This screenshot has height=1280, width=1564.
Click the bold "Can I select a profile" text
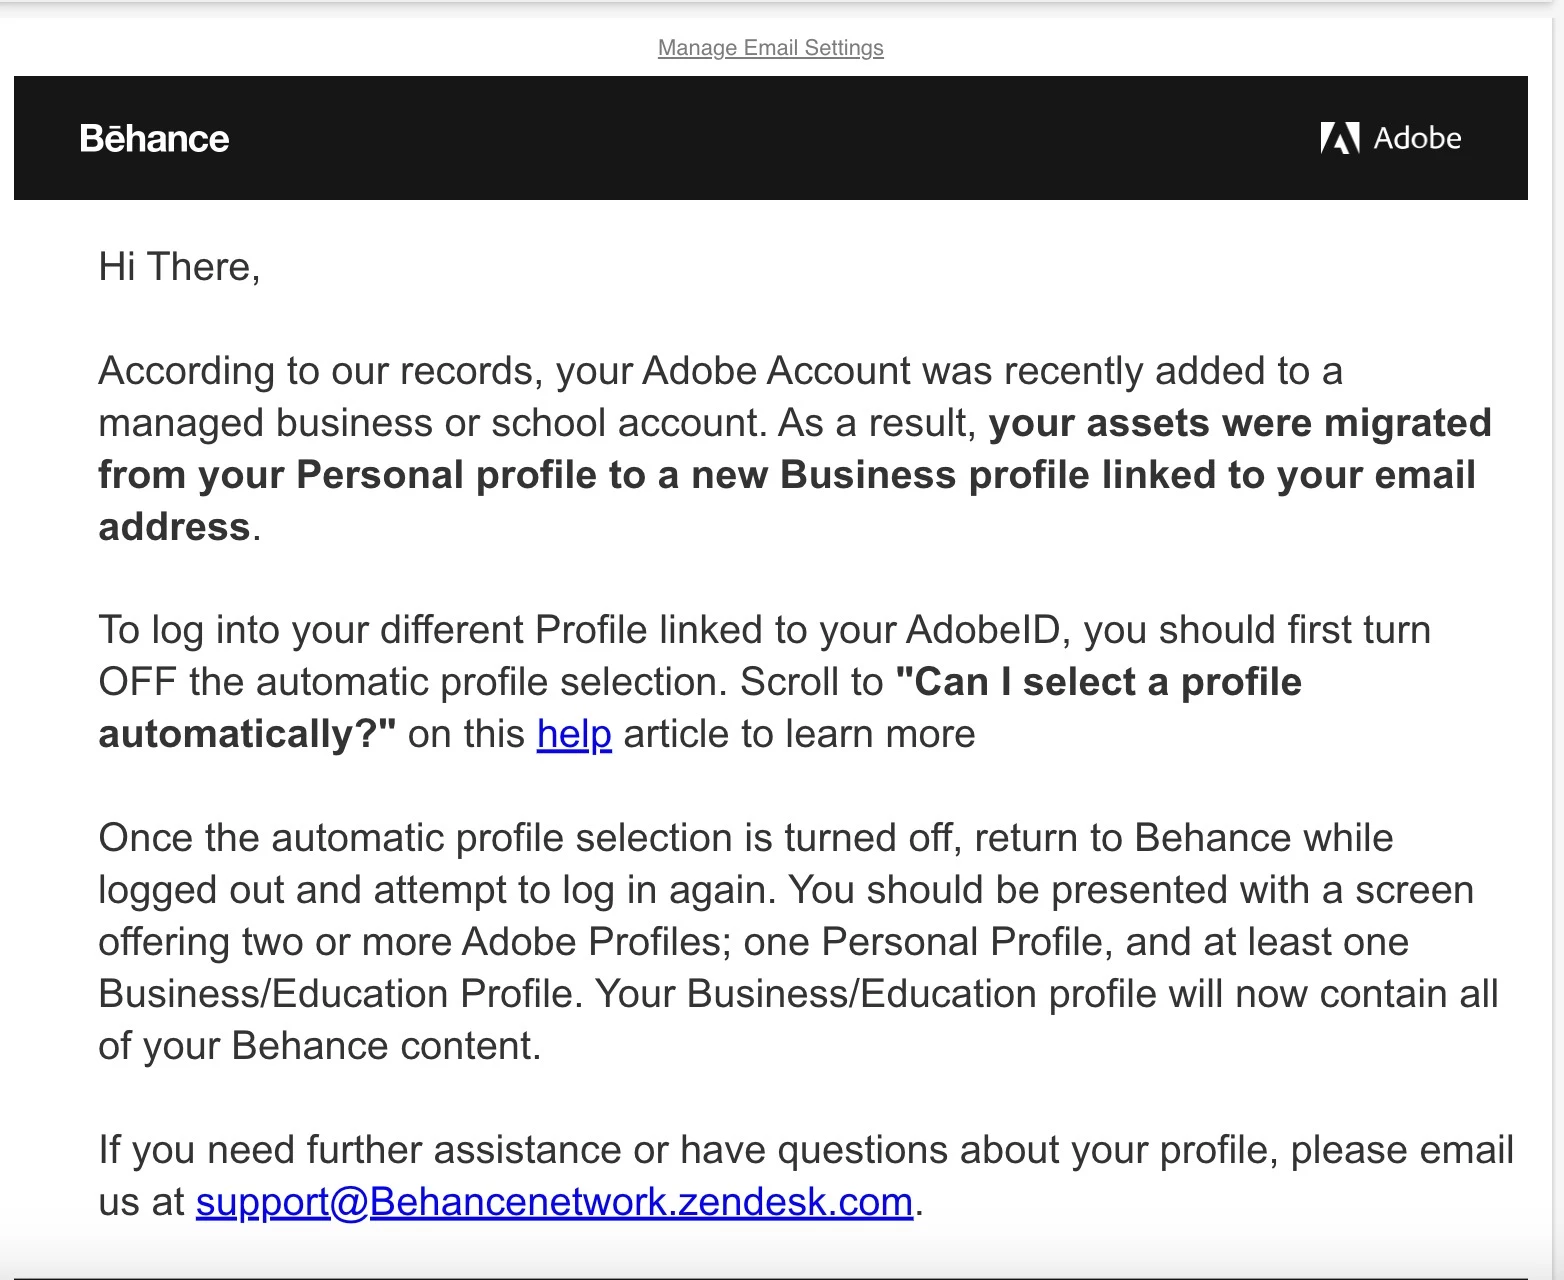1098,682
